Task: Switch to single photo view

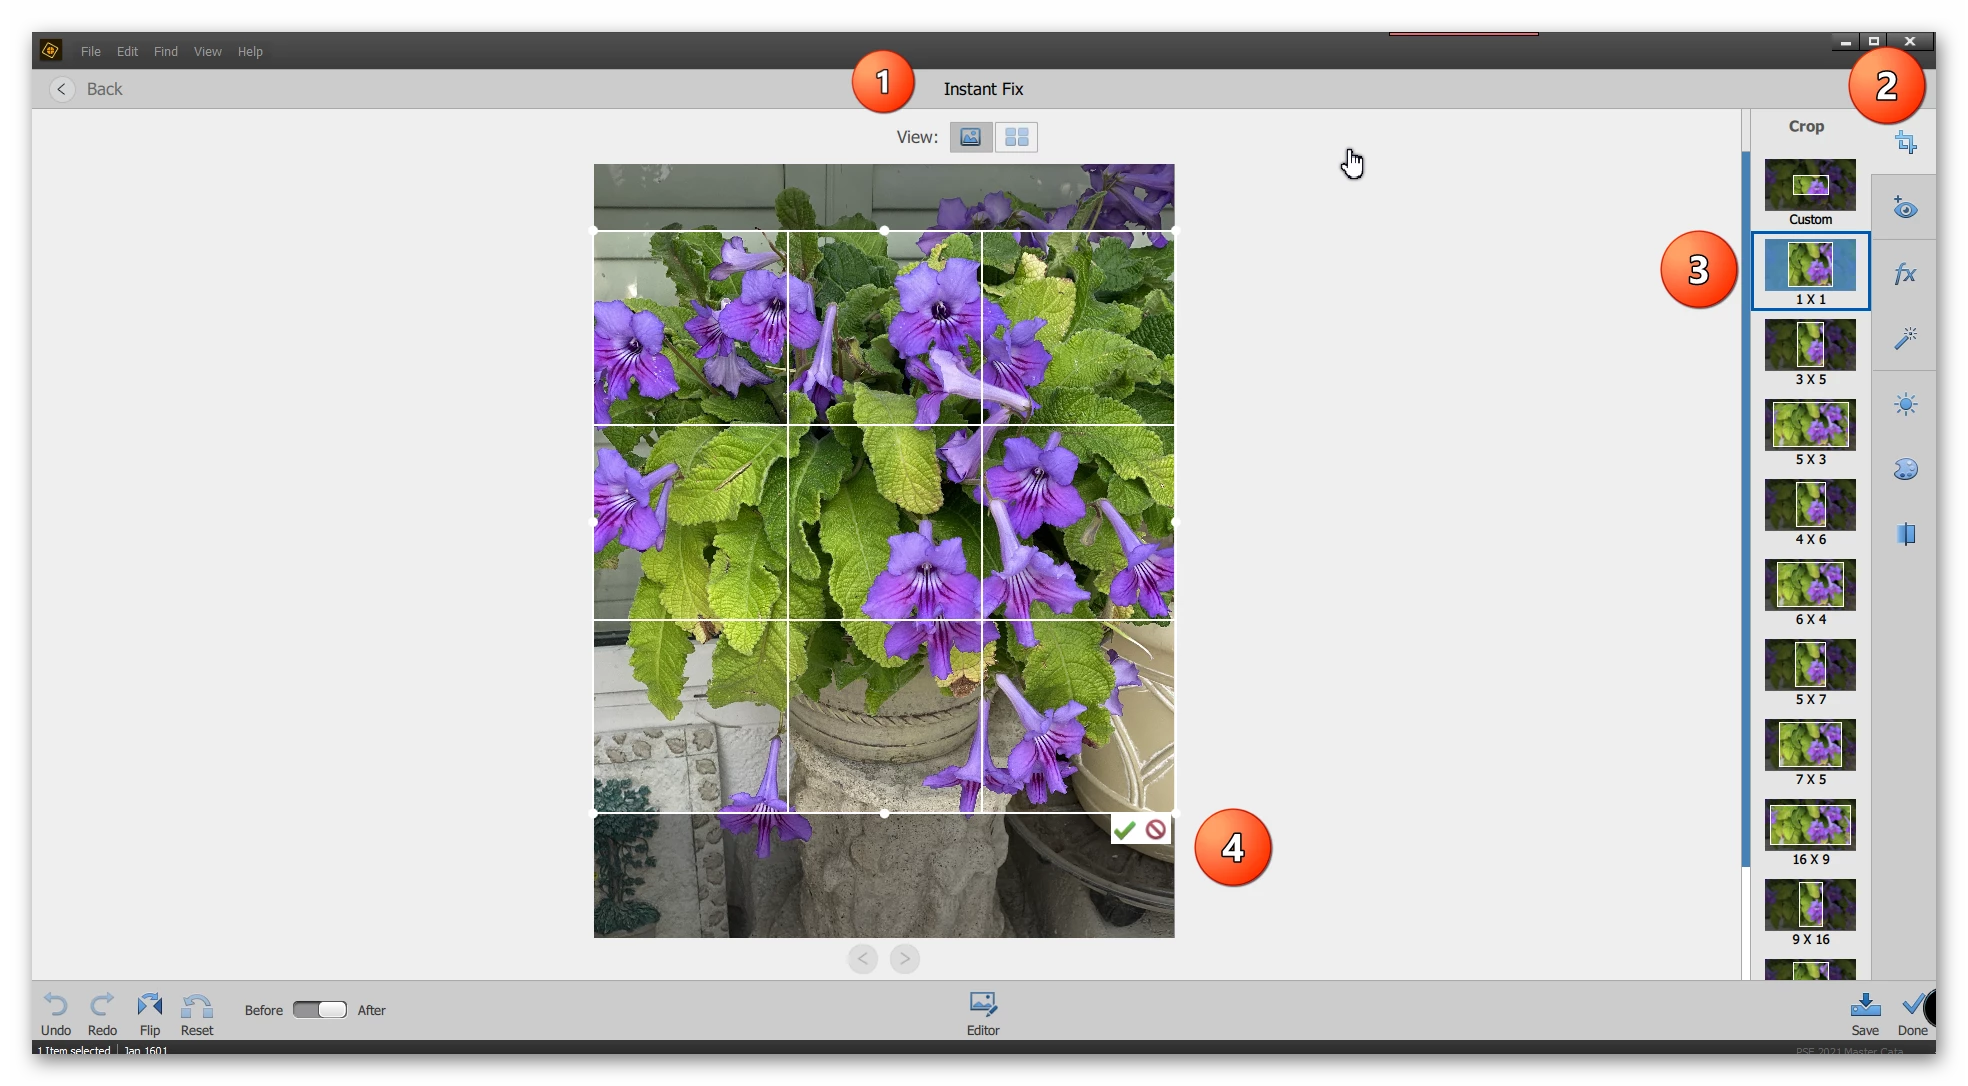Action: point(970,137)
